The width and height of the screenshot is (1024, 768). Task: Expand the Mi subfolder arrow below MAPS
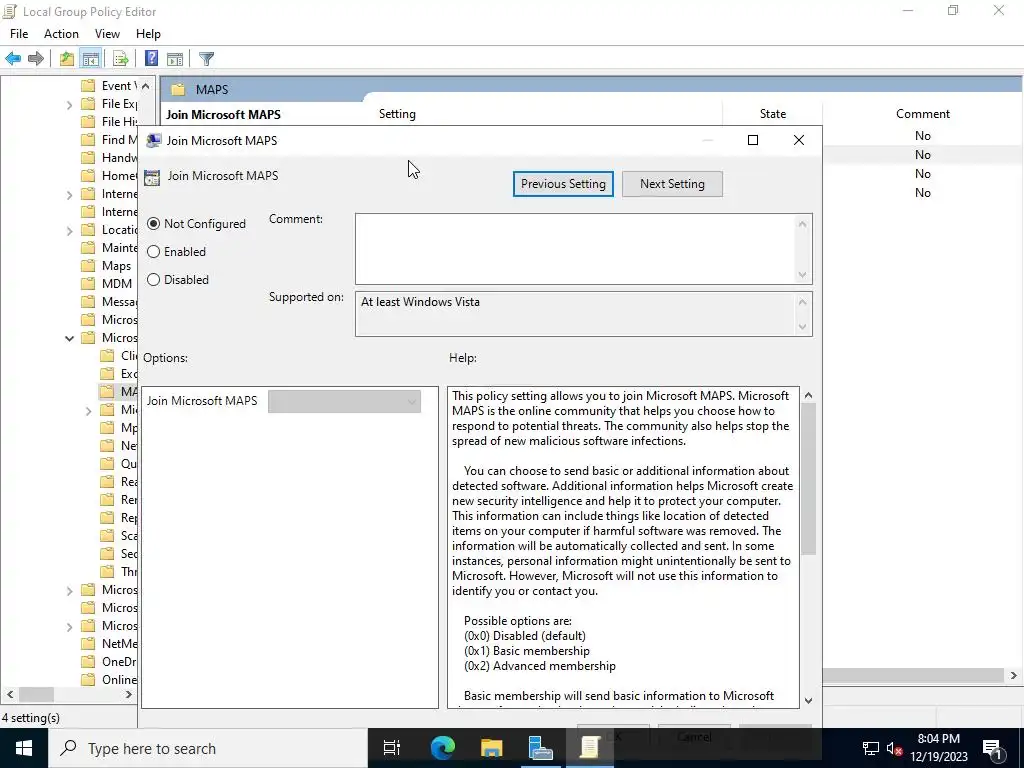[x=89, y=410]
